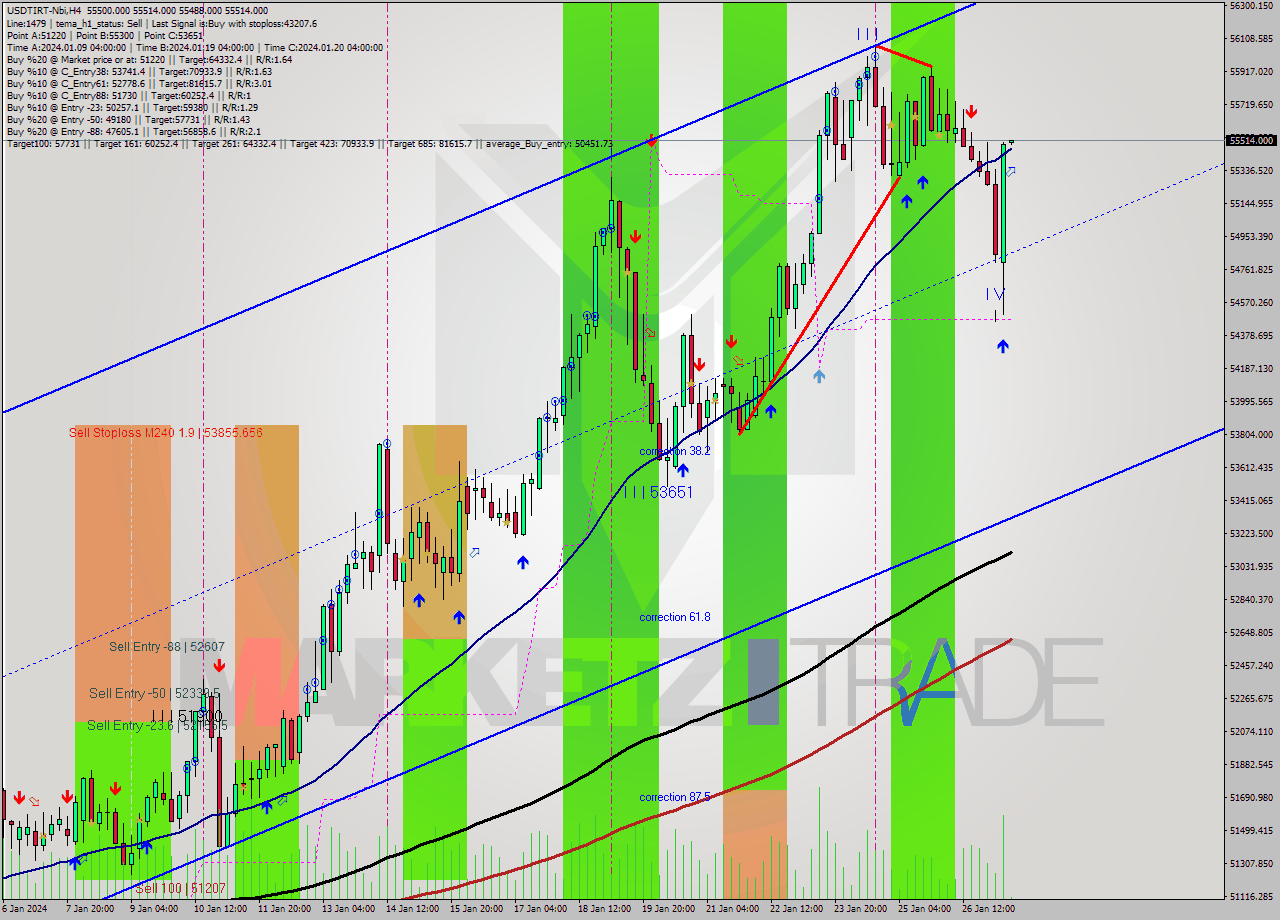Click the 54570.200 price axis value
The width and height of the screenshot is (1280, 920).
point(1251,302)
